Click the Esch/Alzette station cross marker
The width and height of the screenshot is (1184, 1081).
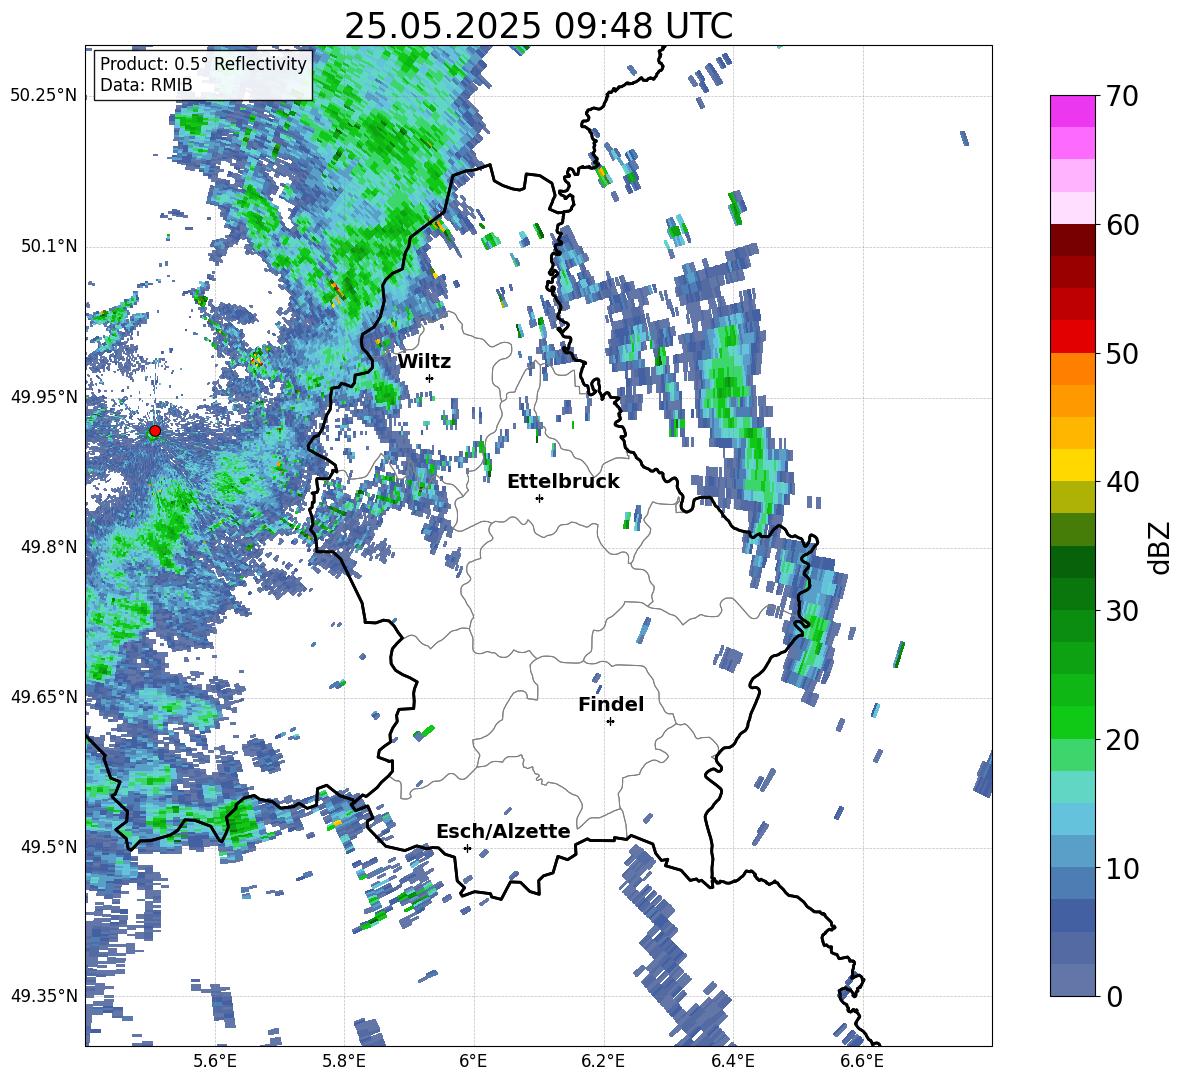point(467,848)
